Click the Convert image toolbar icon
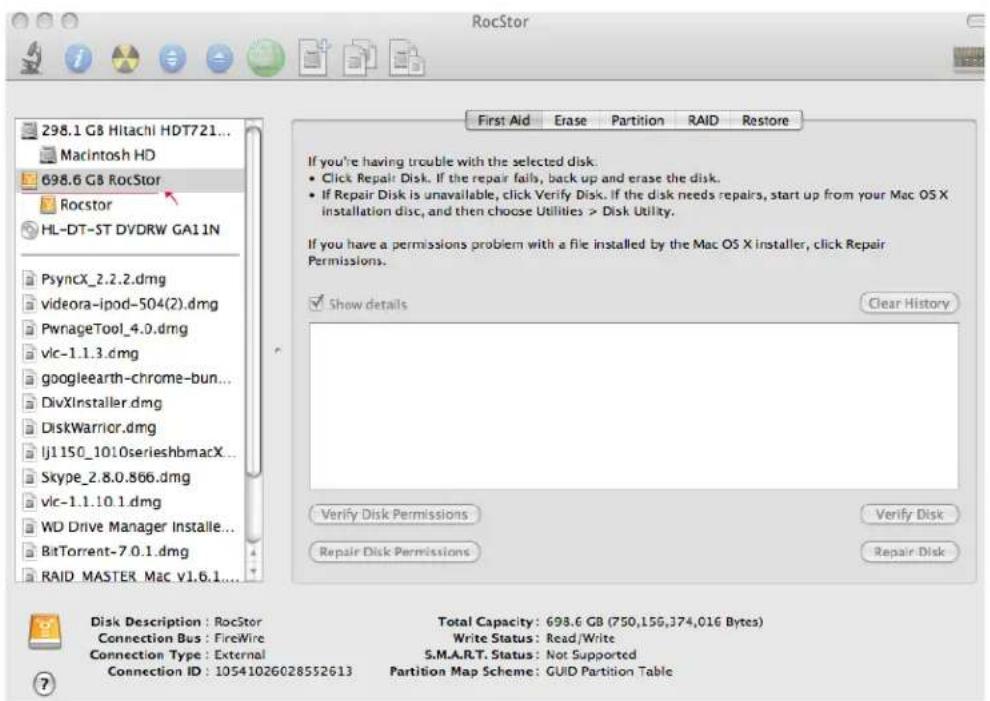Viewport: 990px width, 701px height. click(x=360, y=59)
